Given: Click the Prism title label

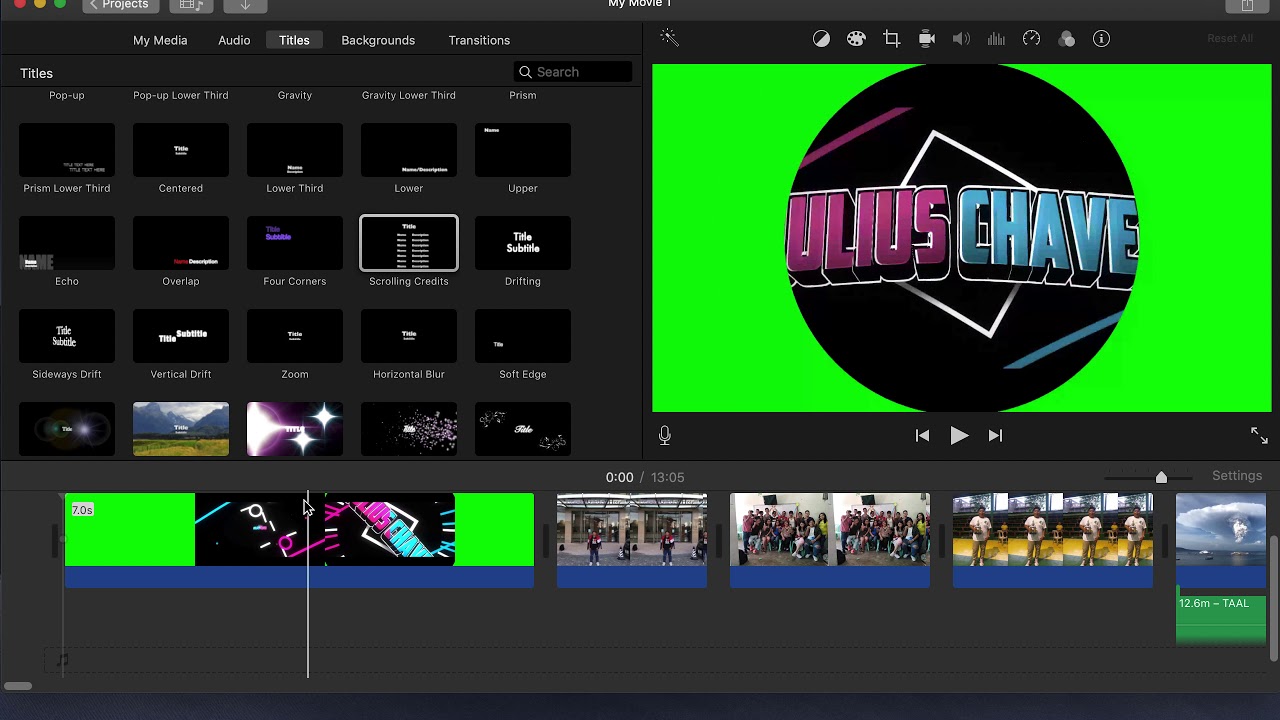Looking at the screenshot, I should click(x=523, y=95).
